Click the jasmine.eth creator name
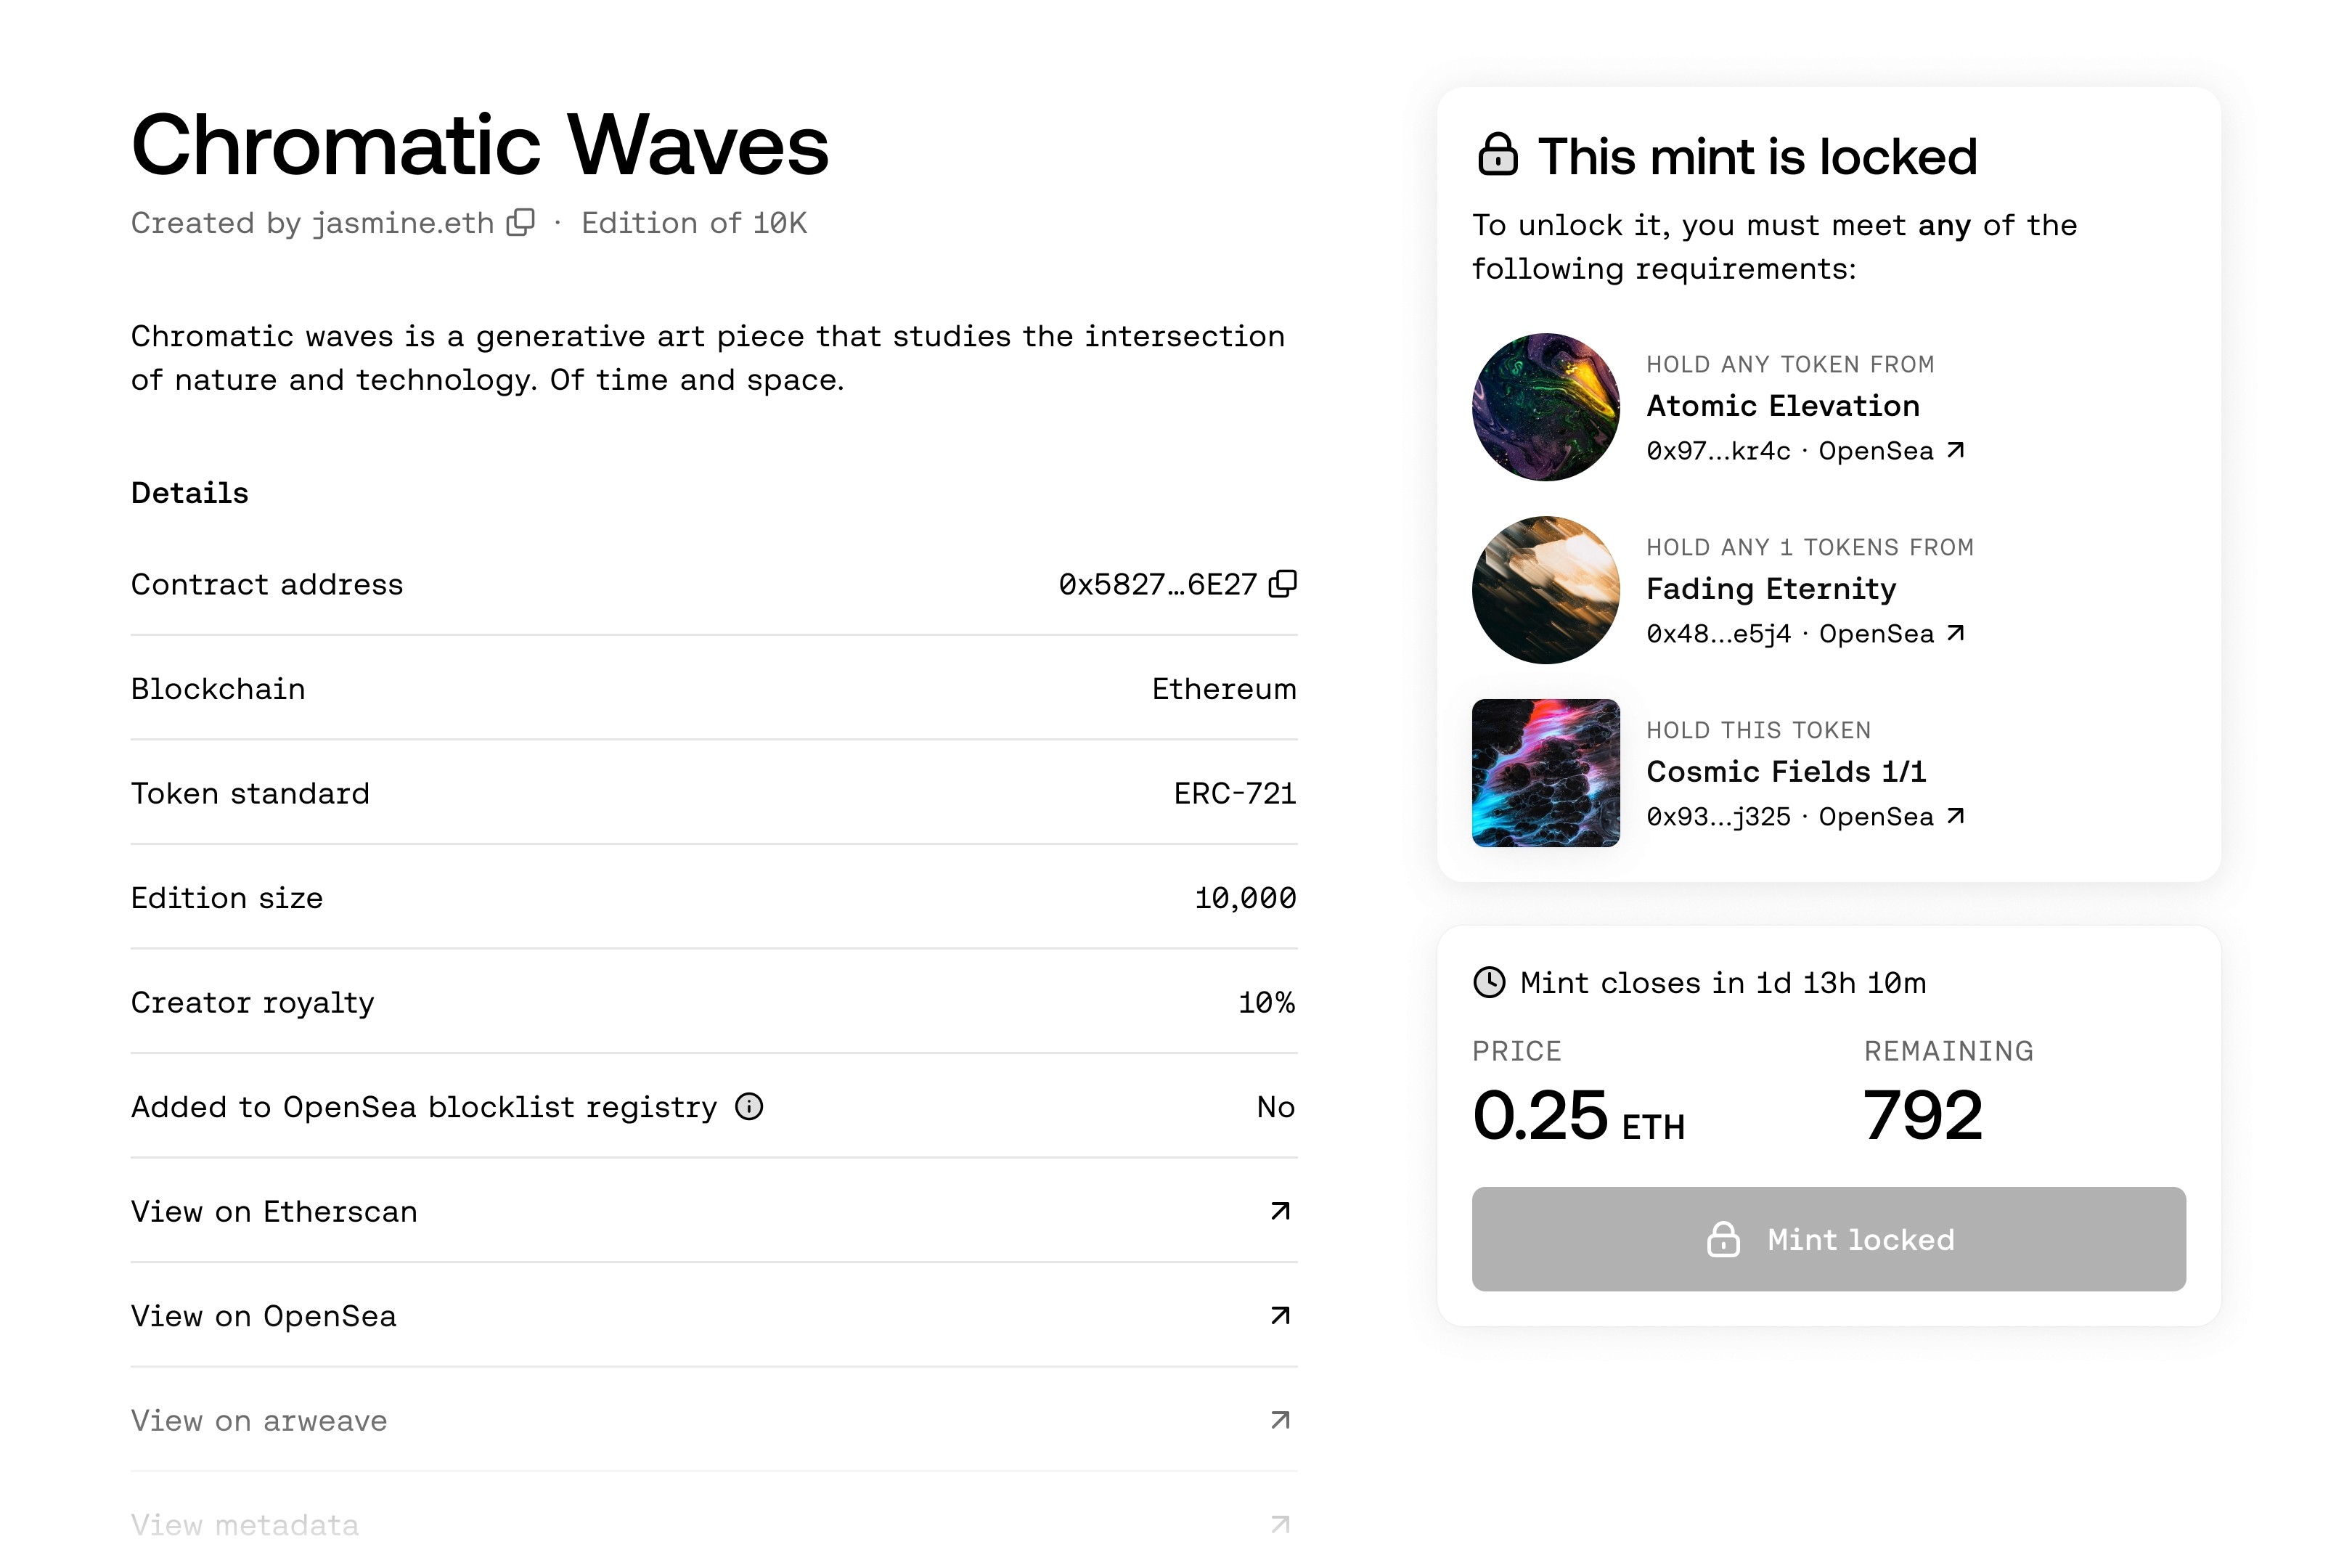This screenshot has height=1568, width=2352. click(403, 223)
